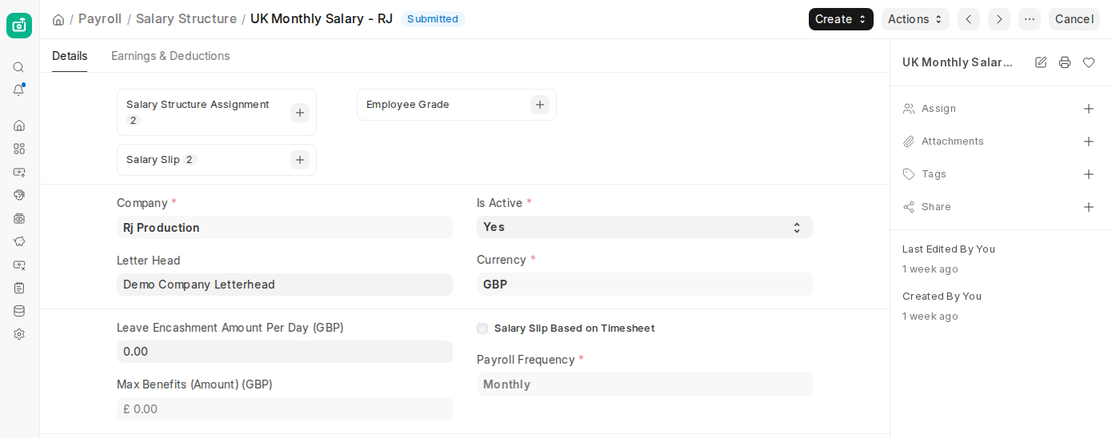Screen dimensions: 1120x438
Task: Navigate to Payroll breadcrumb
Action: coord(100,19)
